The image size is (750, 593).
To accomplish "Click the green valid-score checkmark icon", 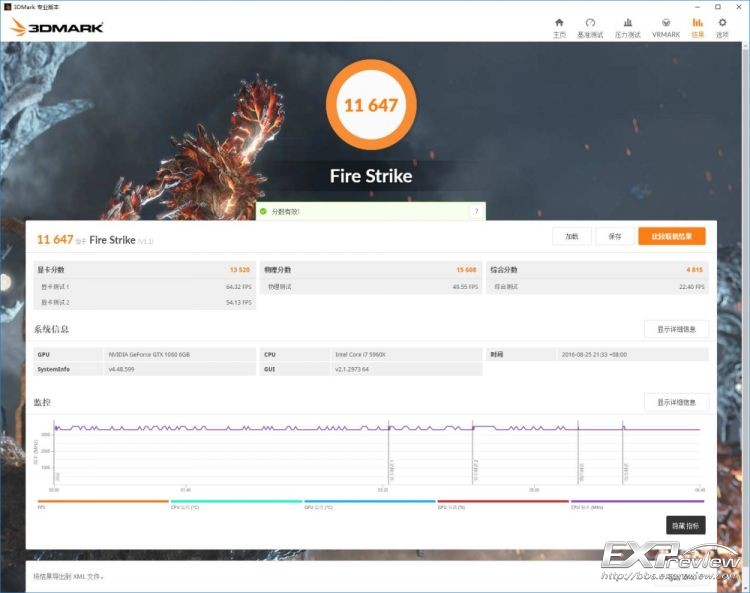I will [x=263, y=211].
